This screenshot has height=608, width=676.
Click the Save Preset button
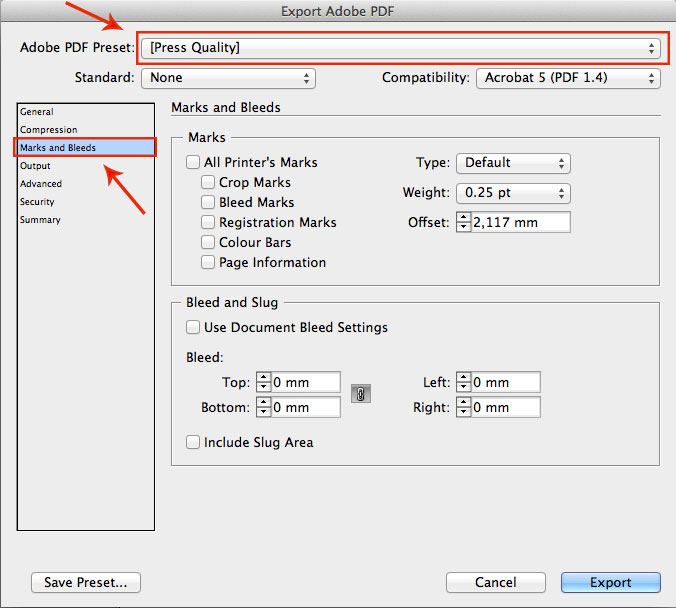click(86, 583)
